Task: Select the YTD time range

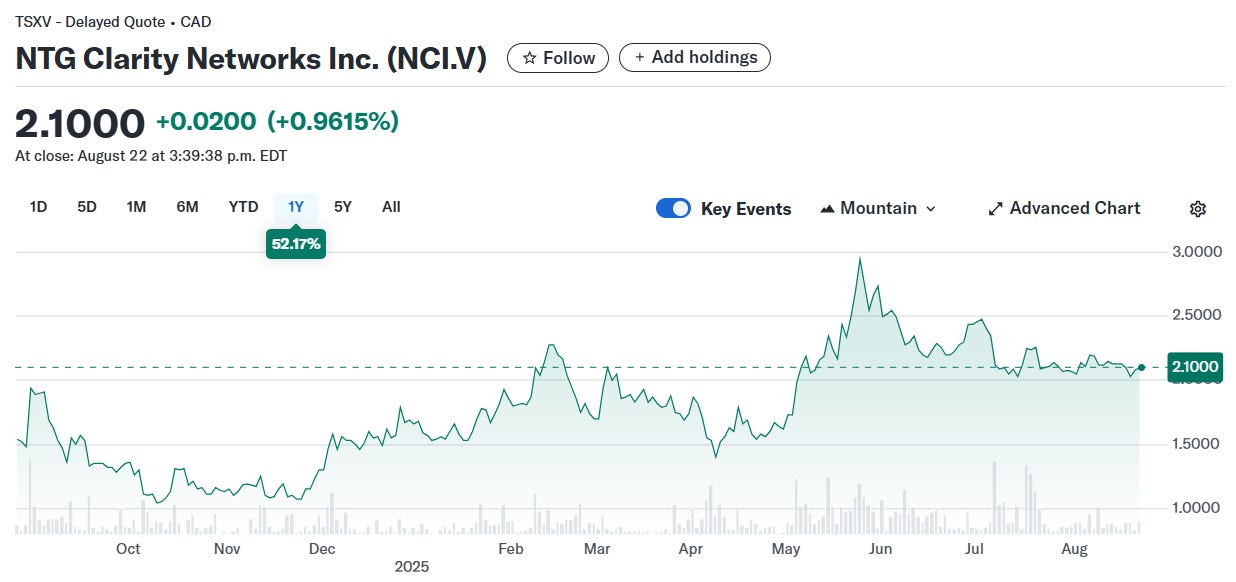Action: click(243, 207)
